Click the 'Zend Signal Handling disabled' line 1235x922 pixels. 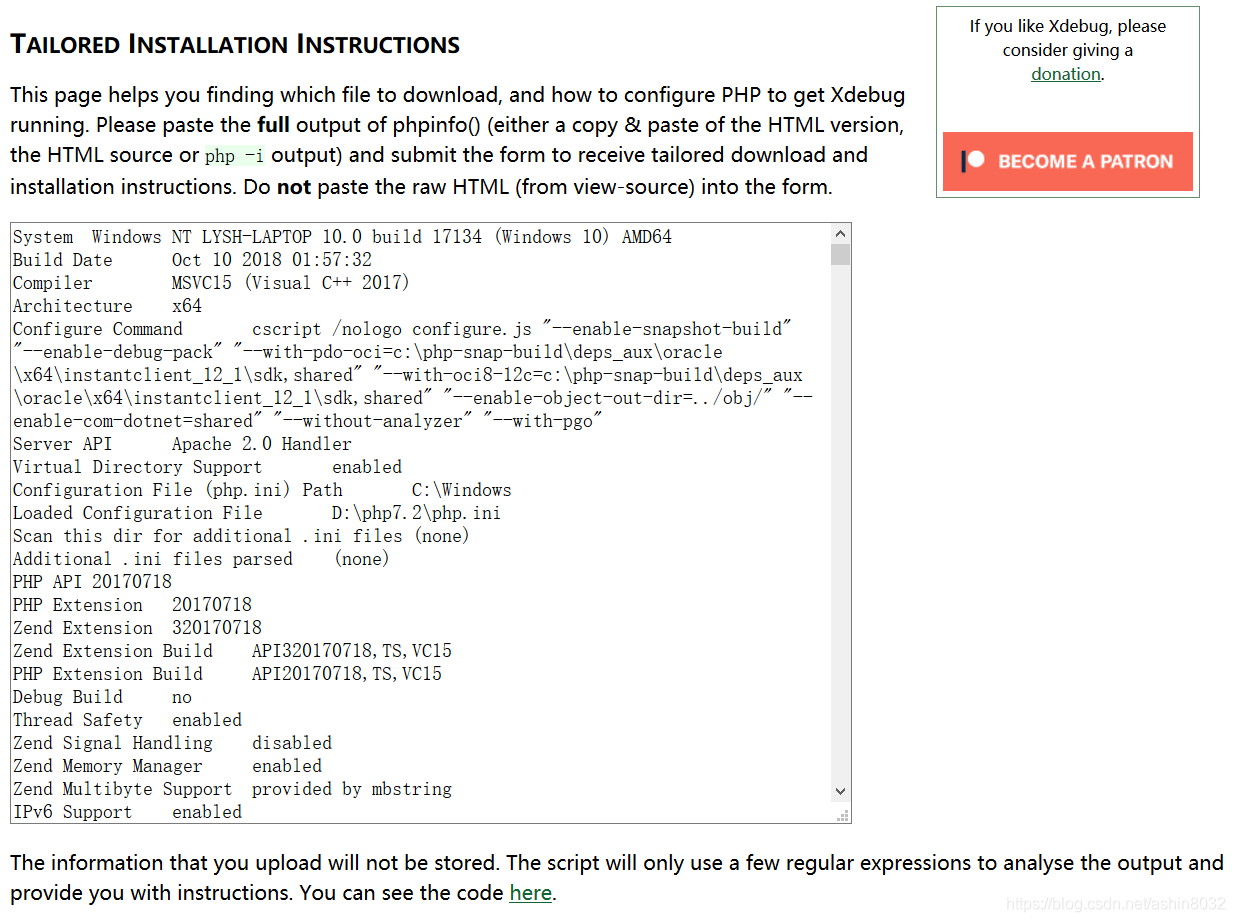click(172, 743)
